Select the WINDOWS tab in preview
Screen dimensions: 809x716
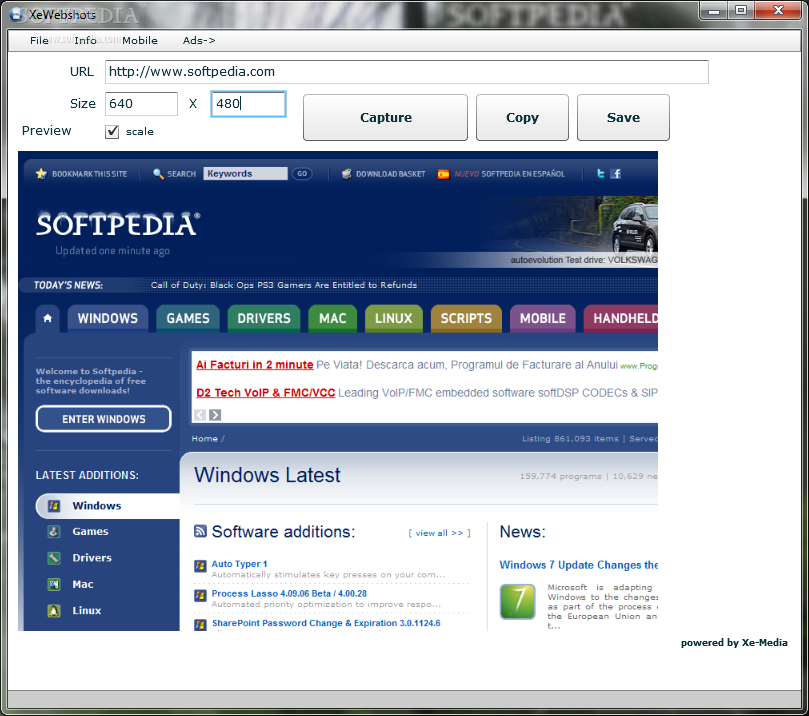tap(108, 318)
